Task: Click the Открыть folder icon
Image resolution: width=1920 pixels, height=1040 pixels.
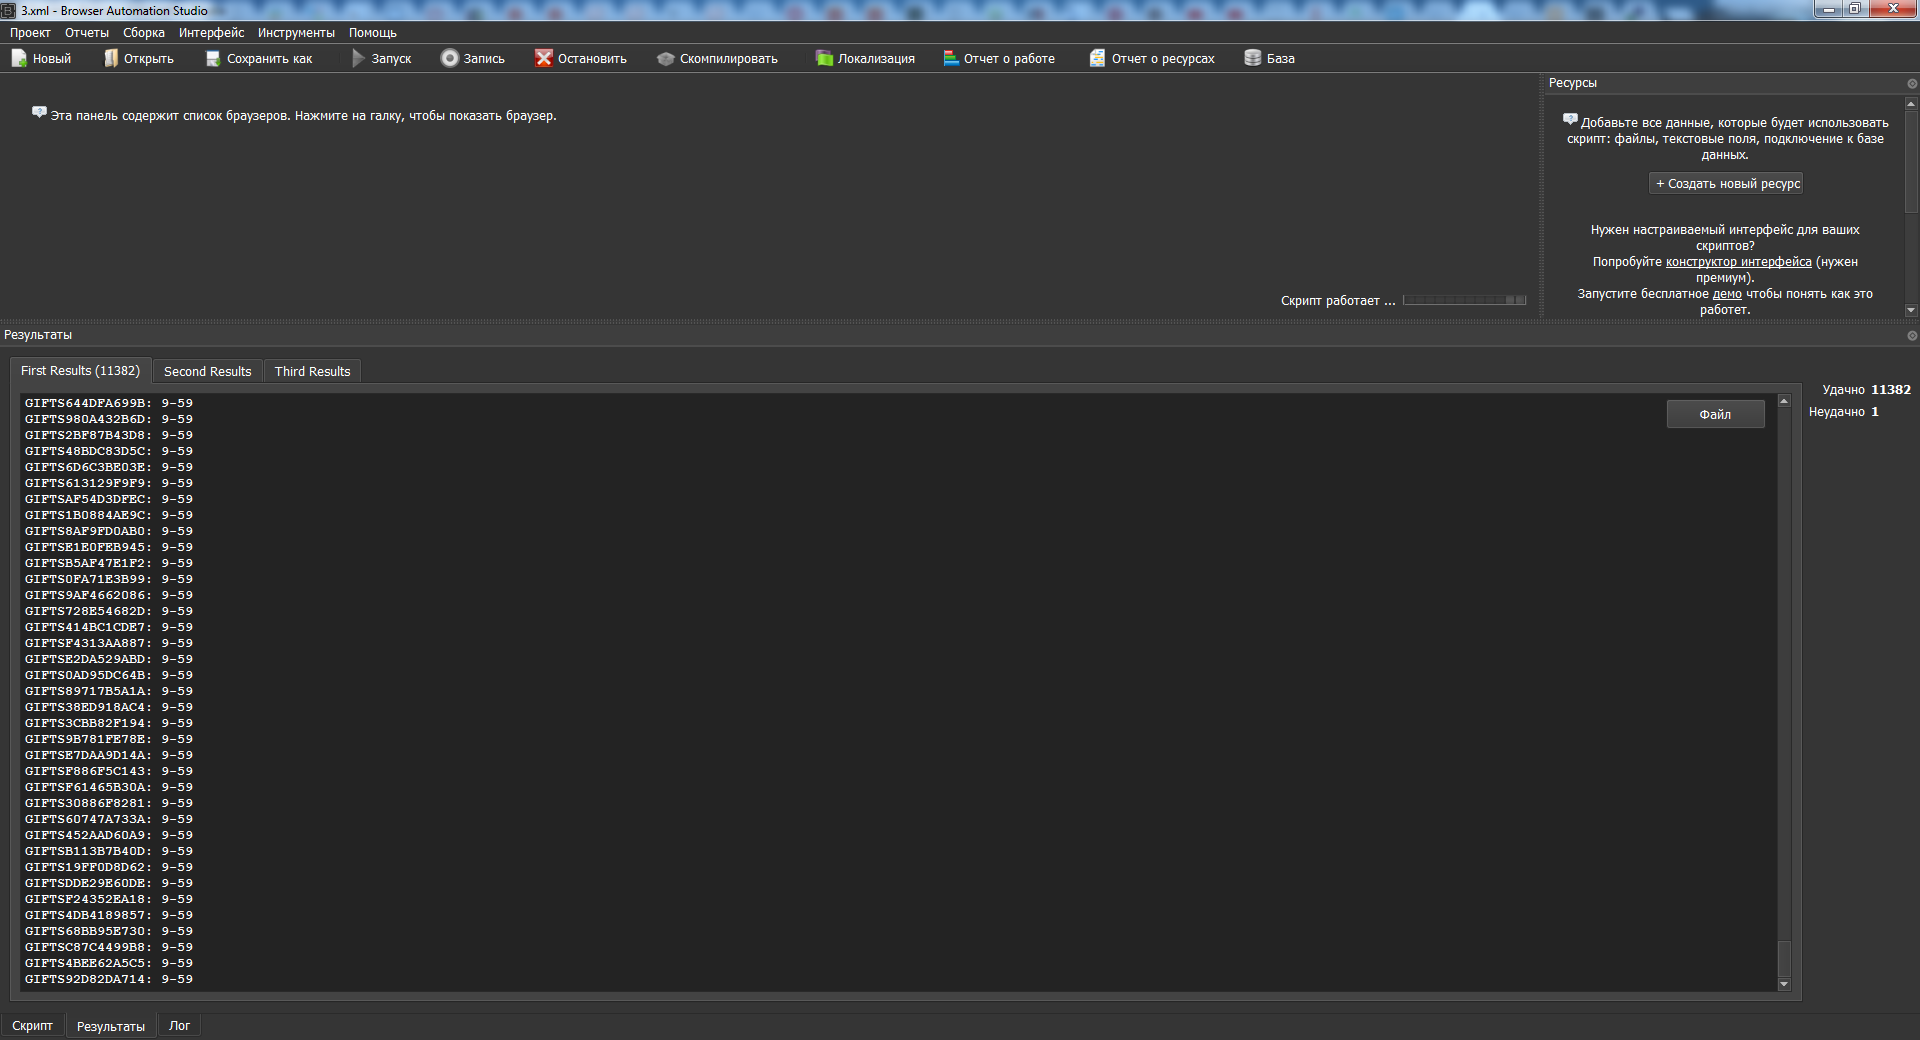Action: pos(111,58)
